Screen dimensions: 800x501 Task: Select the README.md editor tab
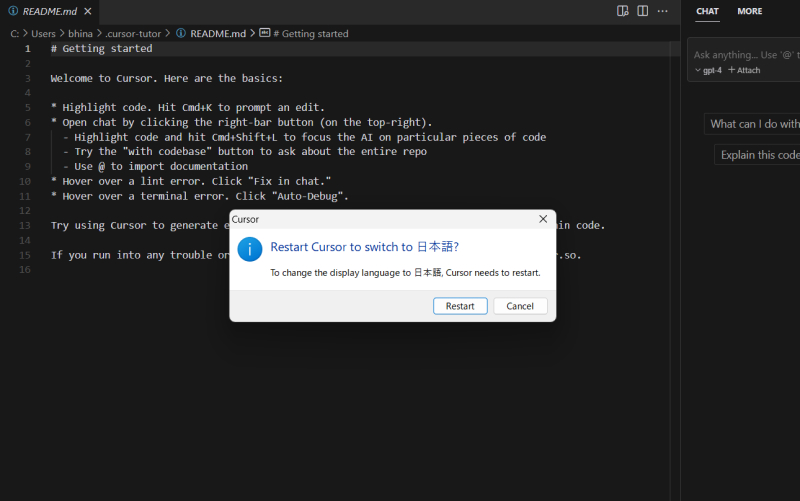coord(48,12)
